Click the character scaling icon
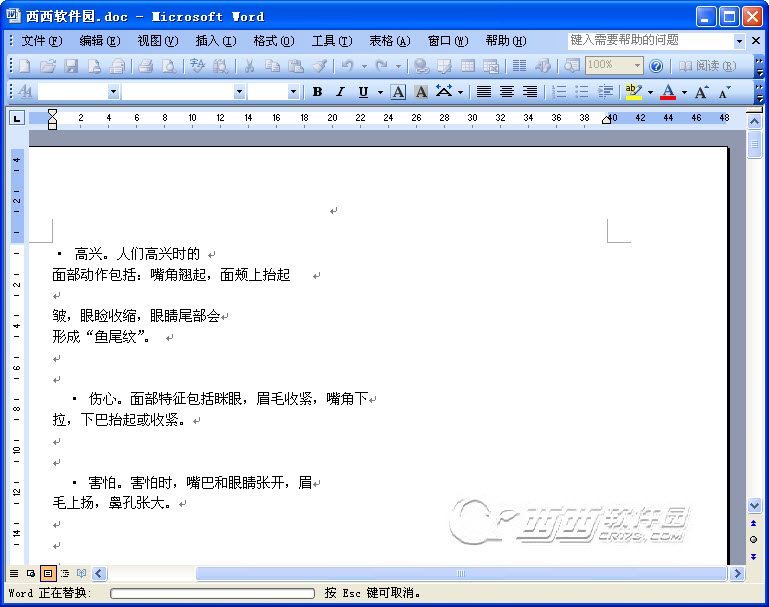Screen dimensions: 769x607 click(444, 91)
